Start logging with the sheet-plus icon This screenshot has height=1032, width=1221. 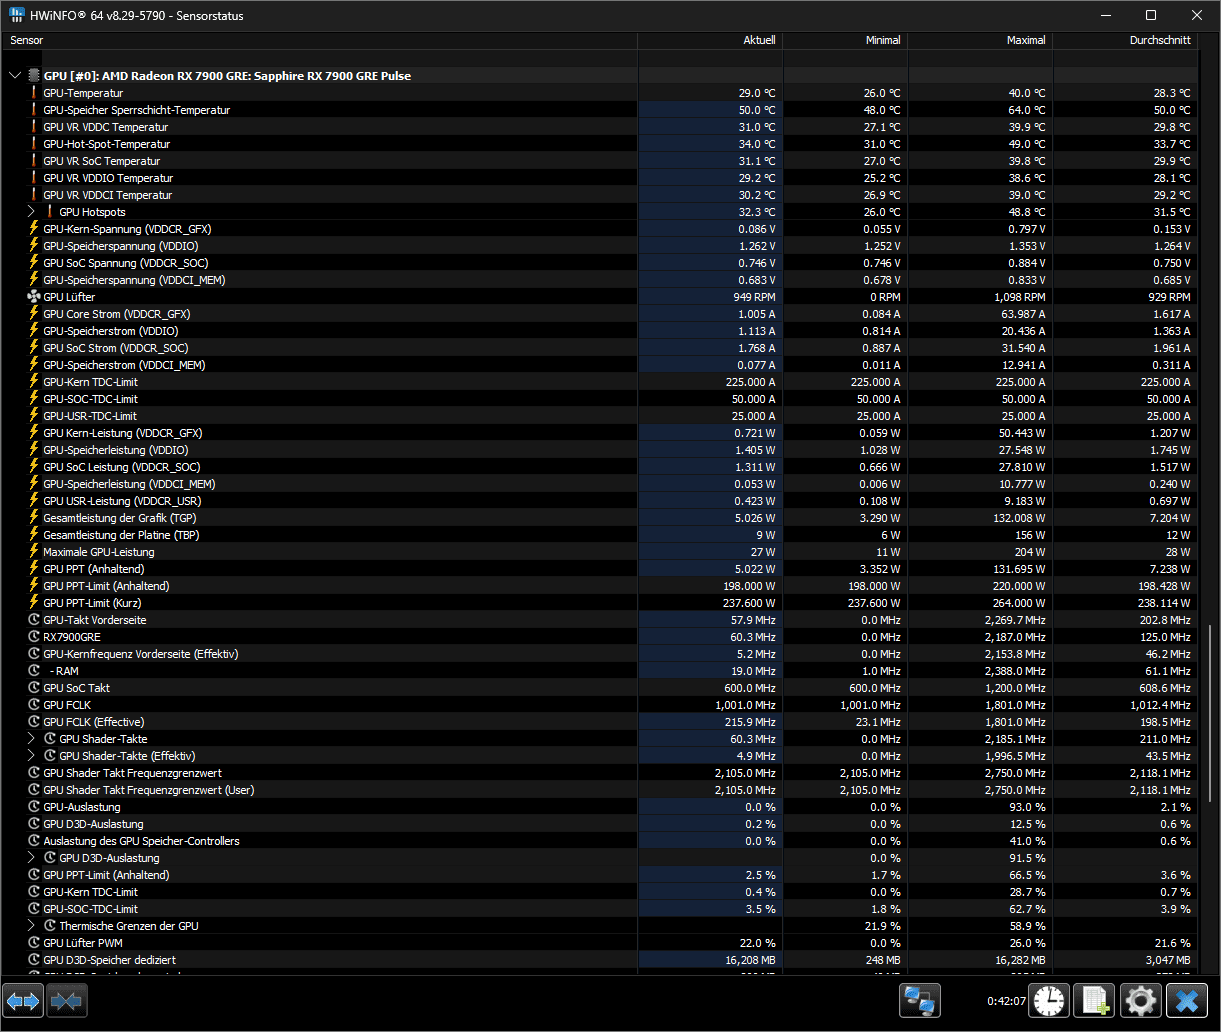(1096, 1000)
